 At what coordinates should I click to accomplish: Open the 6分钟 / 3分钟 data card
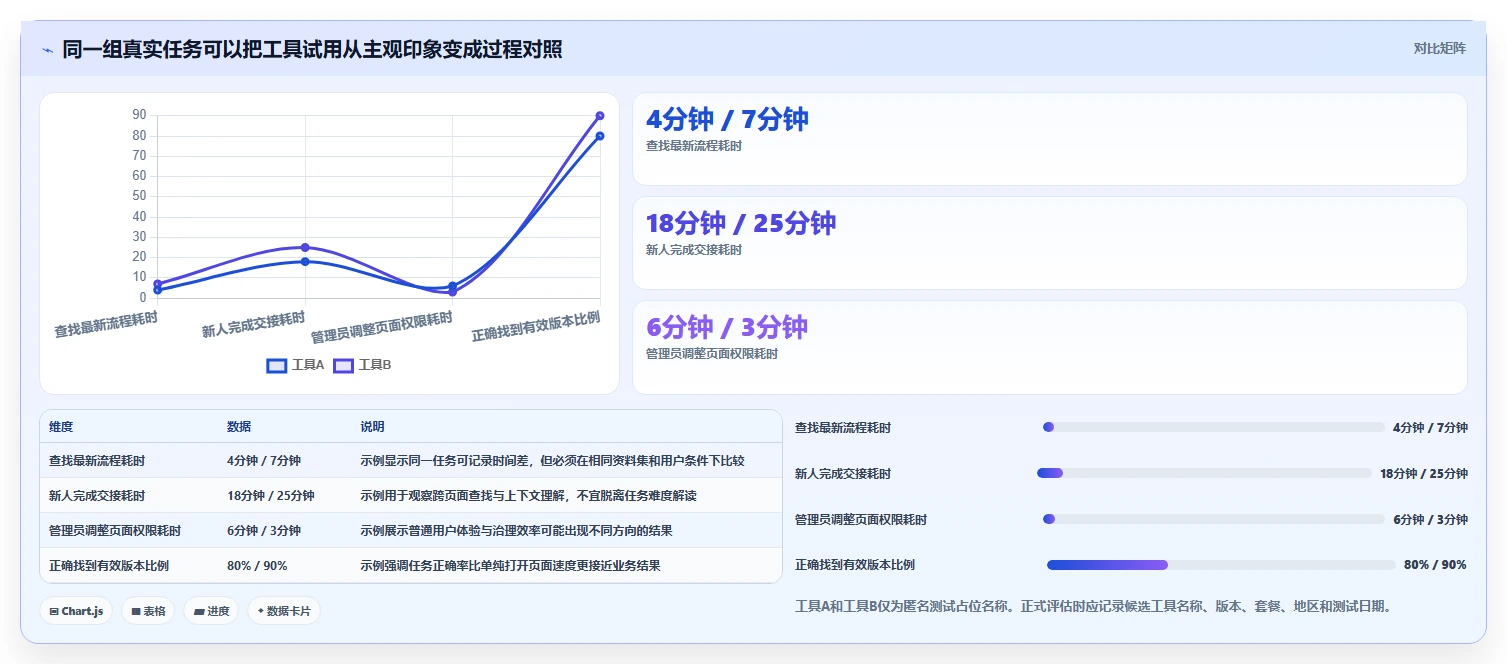(x=1050, y=347)
